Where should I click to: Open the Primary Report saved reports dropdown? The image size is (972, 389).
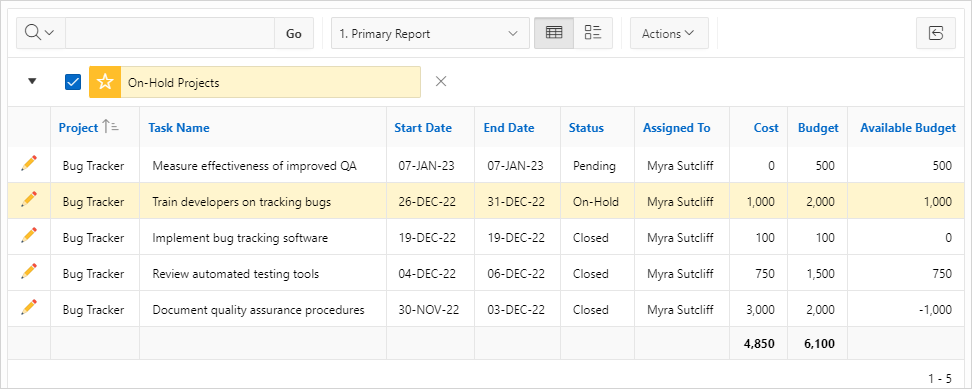pyautogui.click(x=430, y=33)
